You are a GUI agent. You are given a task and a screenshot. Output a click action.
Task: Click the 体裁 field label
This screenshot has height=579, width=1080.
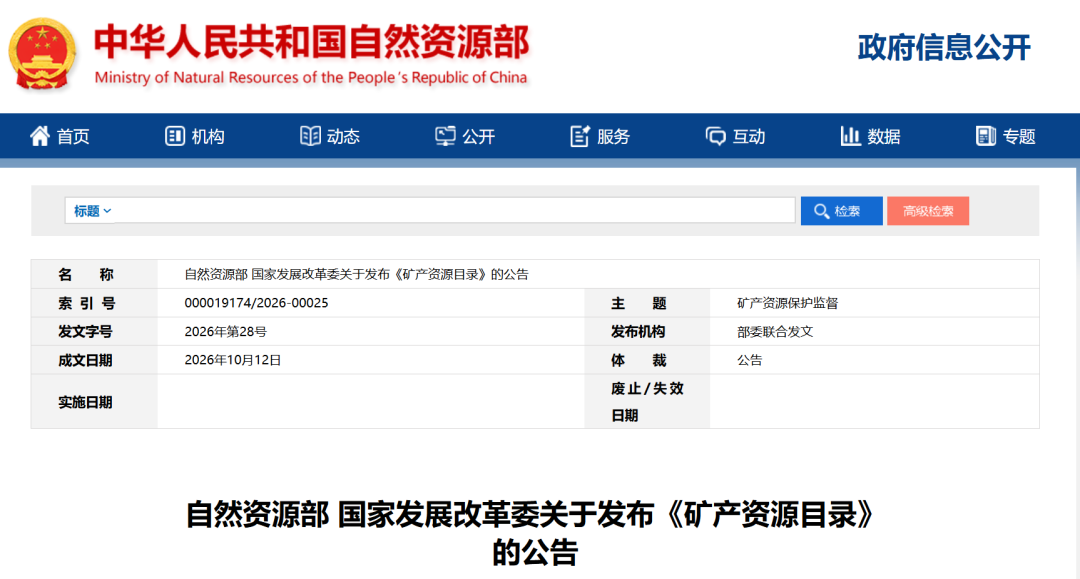(x=638, y=361)
